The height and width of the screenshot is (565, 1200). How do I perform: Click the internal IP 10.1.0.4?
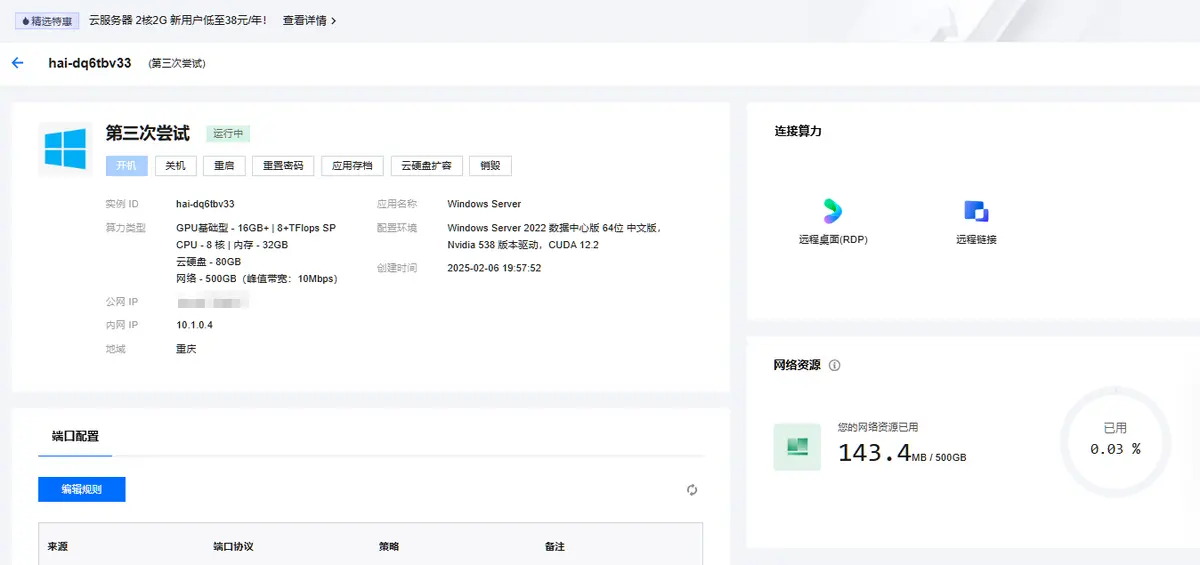click(194, 325)
